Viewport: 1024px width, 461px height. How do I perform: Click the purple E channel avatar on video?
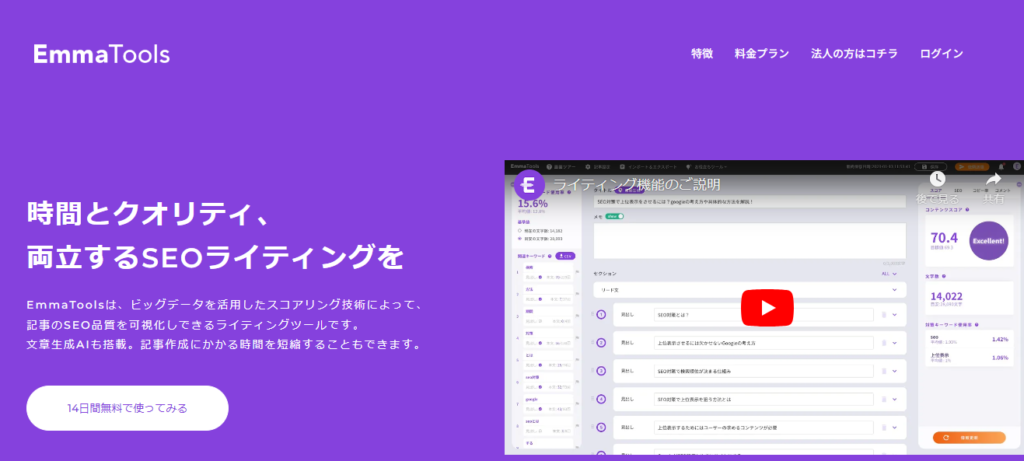point(530,185)
